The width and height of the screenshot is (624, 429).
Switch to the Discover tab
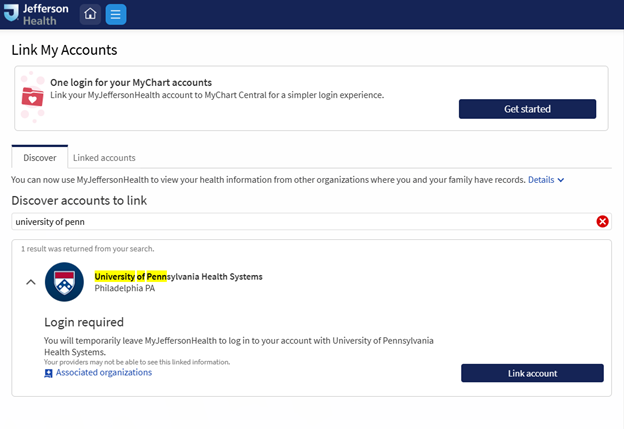click(40, 158)
